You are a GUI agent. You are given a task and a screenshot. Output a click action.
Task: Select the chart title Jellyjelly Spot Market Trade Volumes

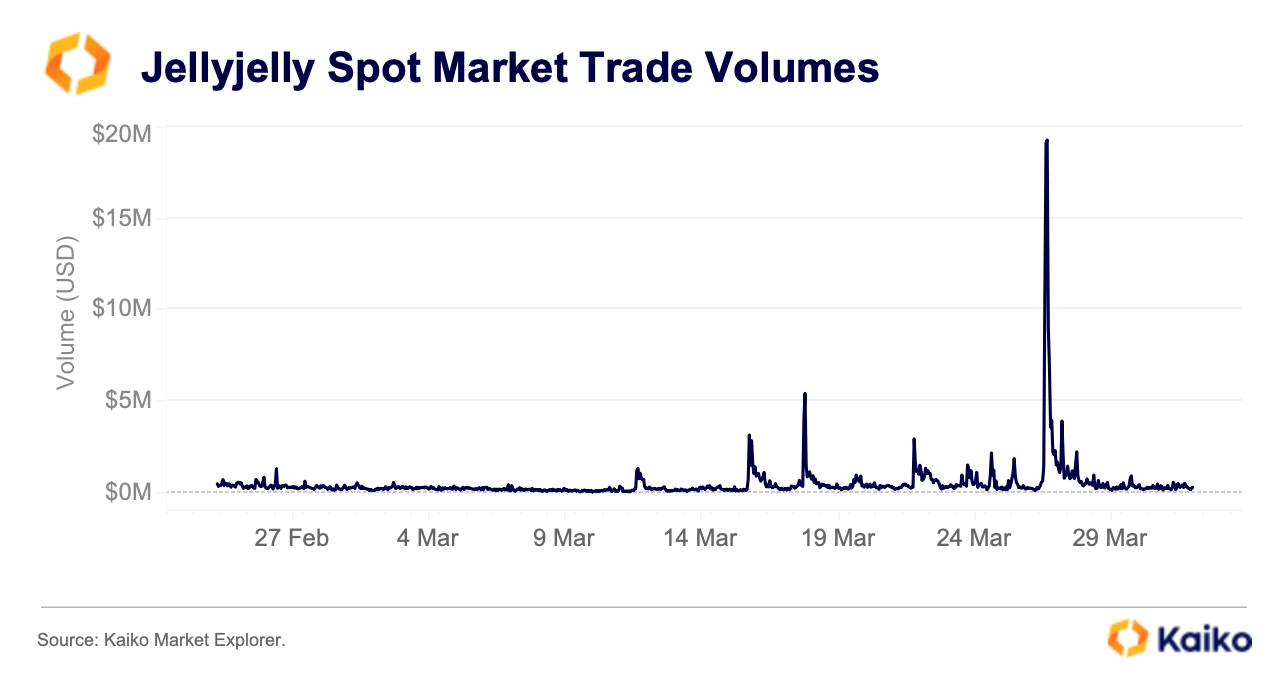pyautogui.click(x=509, y=68)
